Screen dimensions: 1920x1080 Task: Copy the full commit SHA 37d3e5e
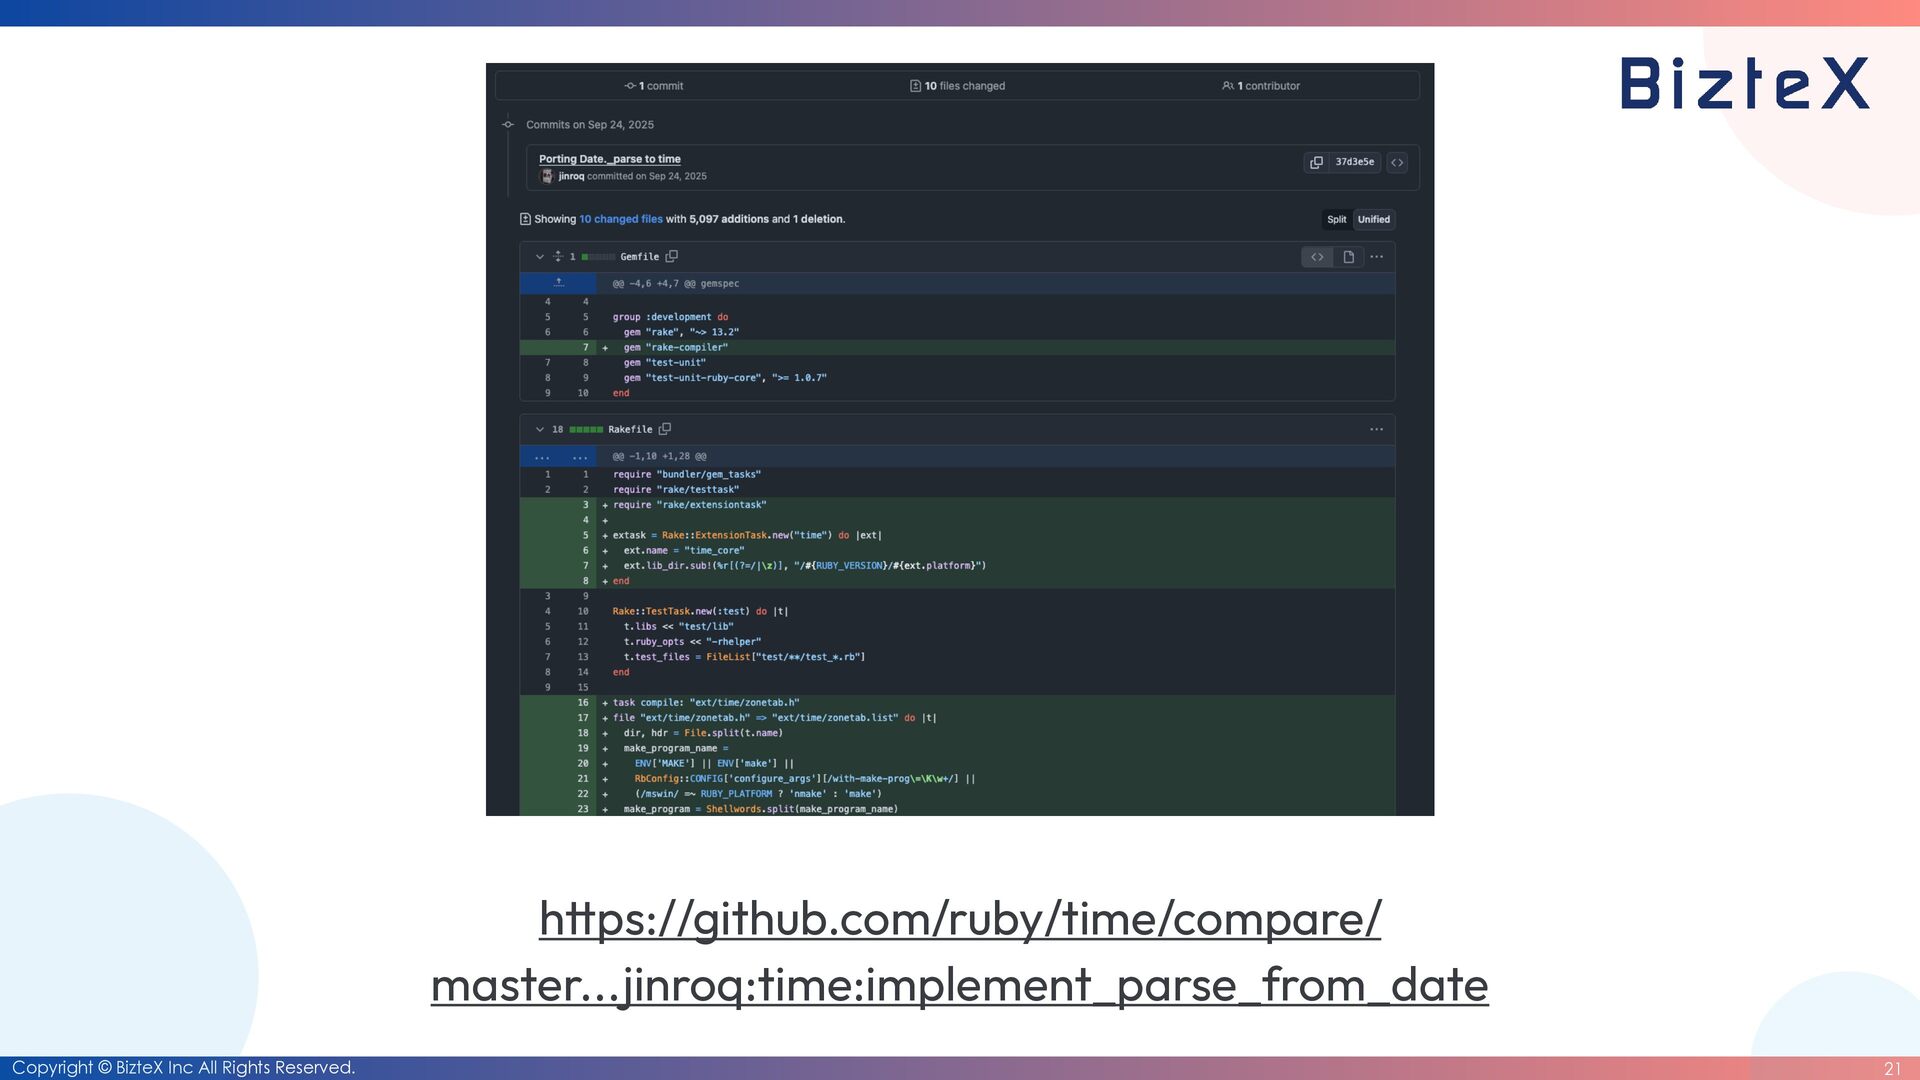(1316, 162)
